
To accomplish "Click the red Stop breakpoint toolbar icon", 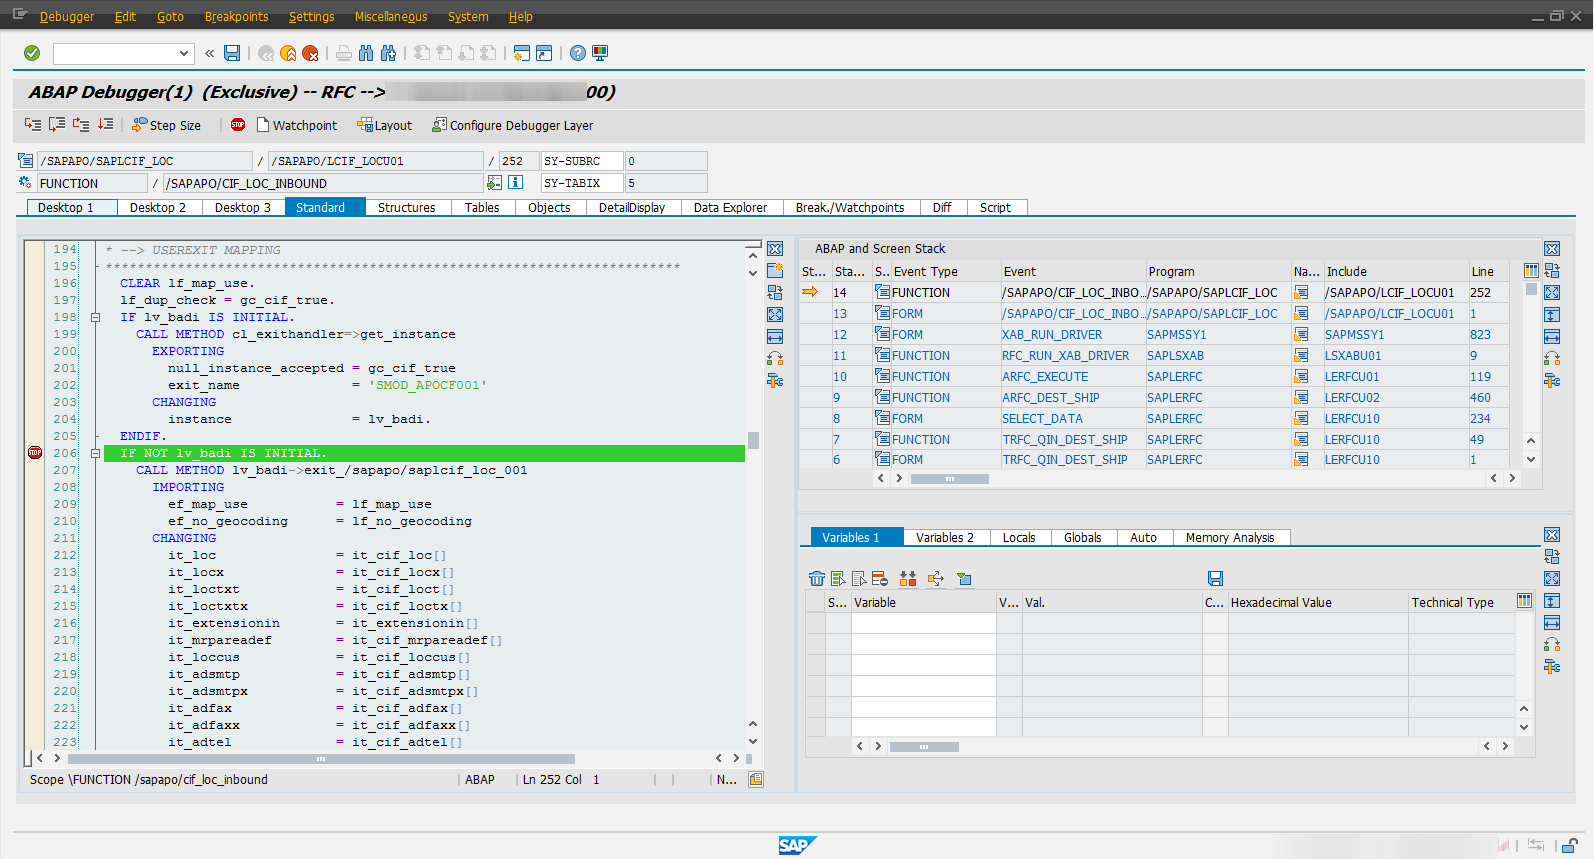I will (x=238, y=125).
